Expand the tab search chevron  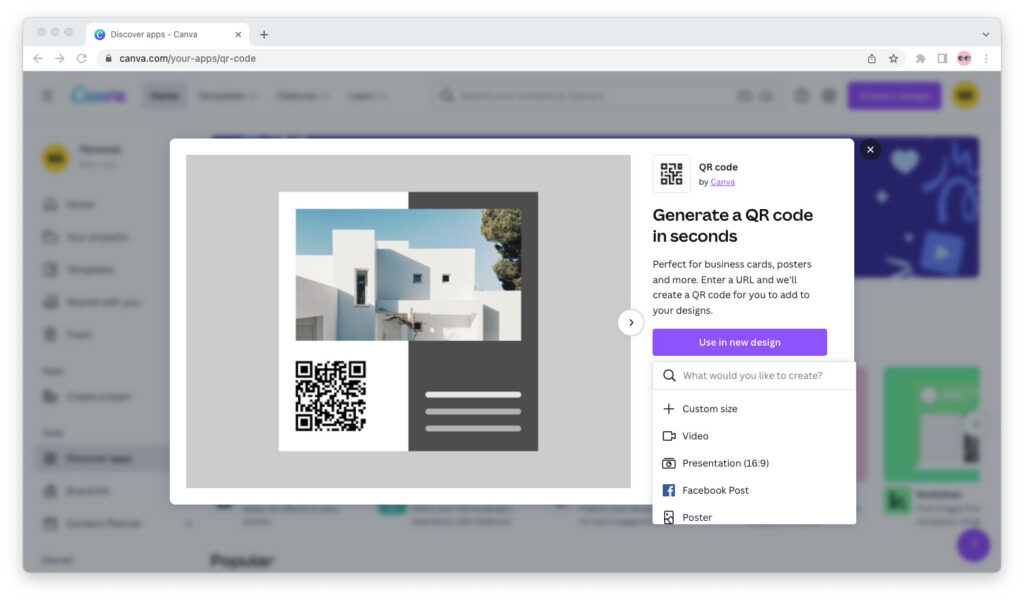[x=985, y=35]
